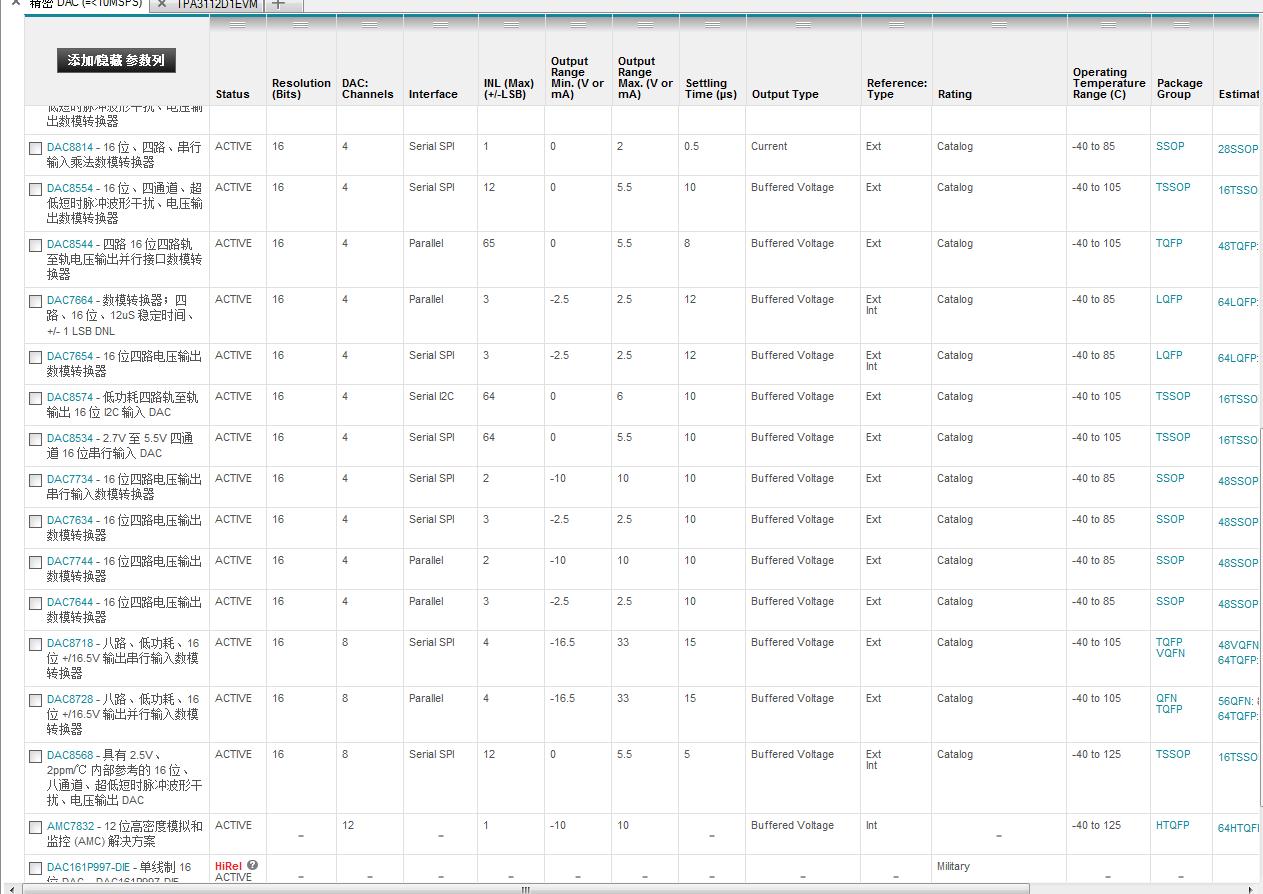The height and width of the screenshot is (894, 1263).
Task: Click the Output Range Min column drag handle
Action: coord(578,24)
